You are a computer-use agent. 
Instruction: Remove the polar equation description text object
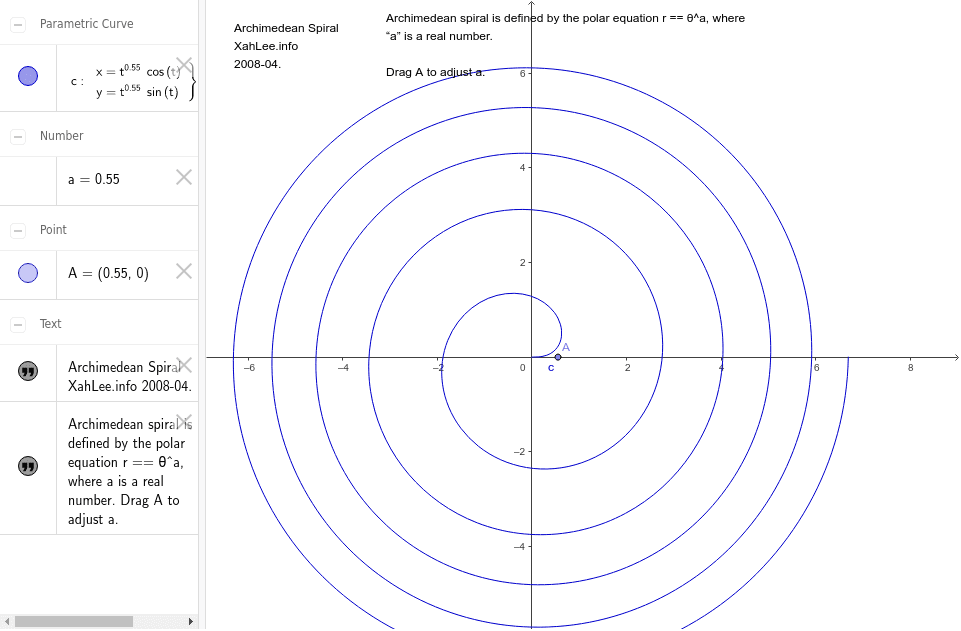coord(184,423)
